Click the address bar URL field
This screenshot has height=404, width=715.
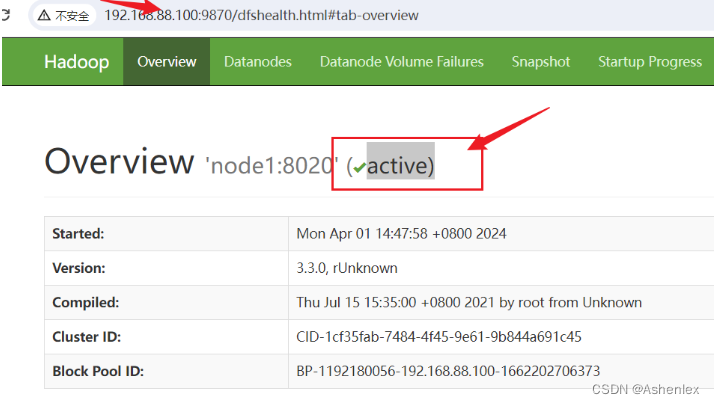261,15
